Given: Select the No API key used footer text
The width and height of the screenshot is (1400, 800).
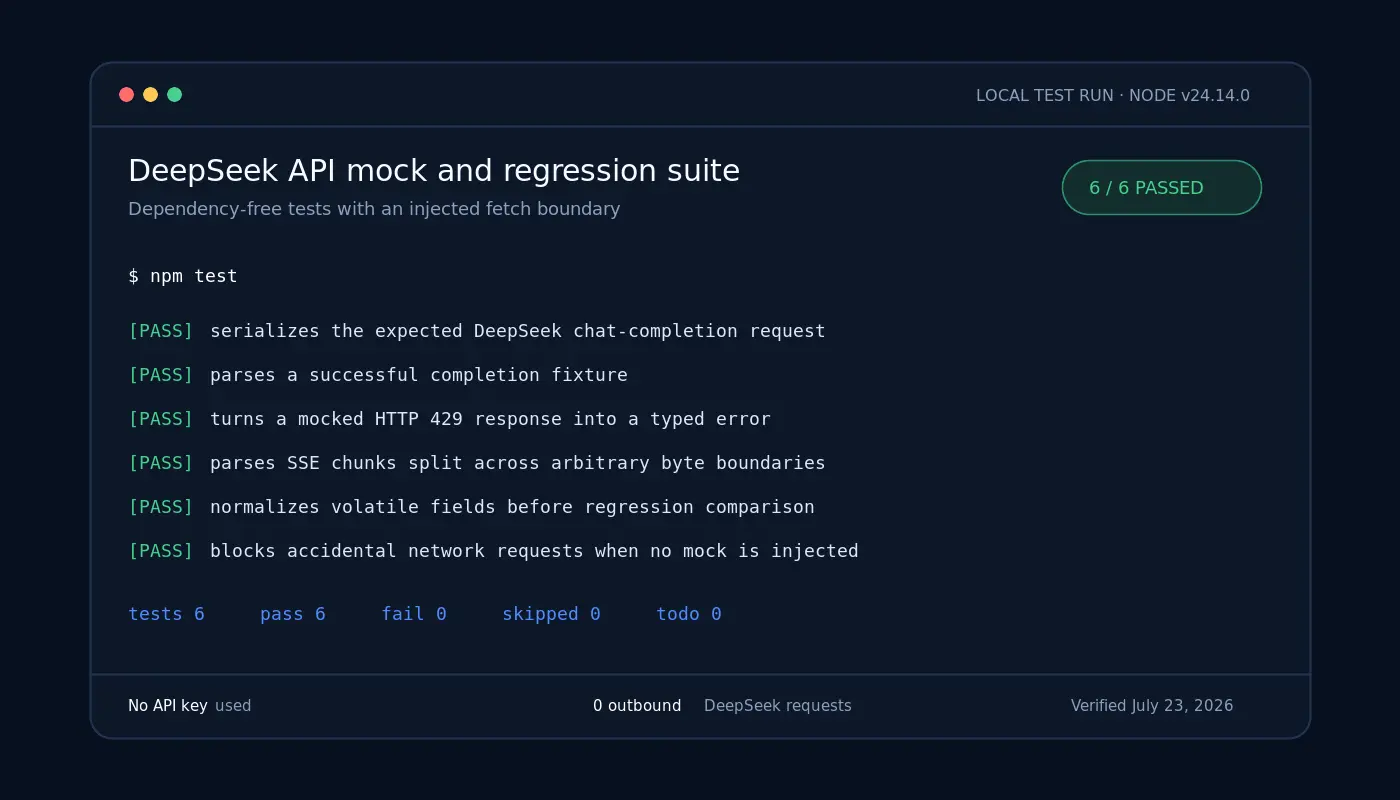Looking at the screenshot, I should [x=190, y=706].
